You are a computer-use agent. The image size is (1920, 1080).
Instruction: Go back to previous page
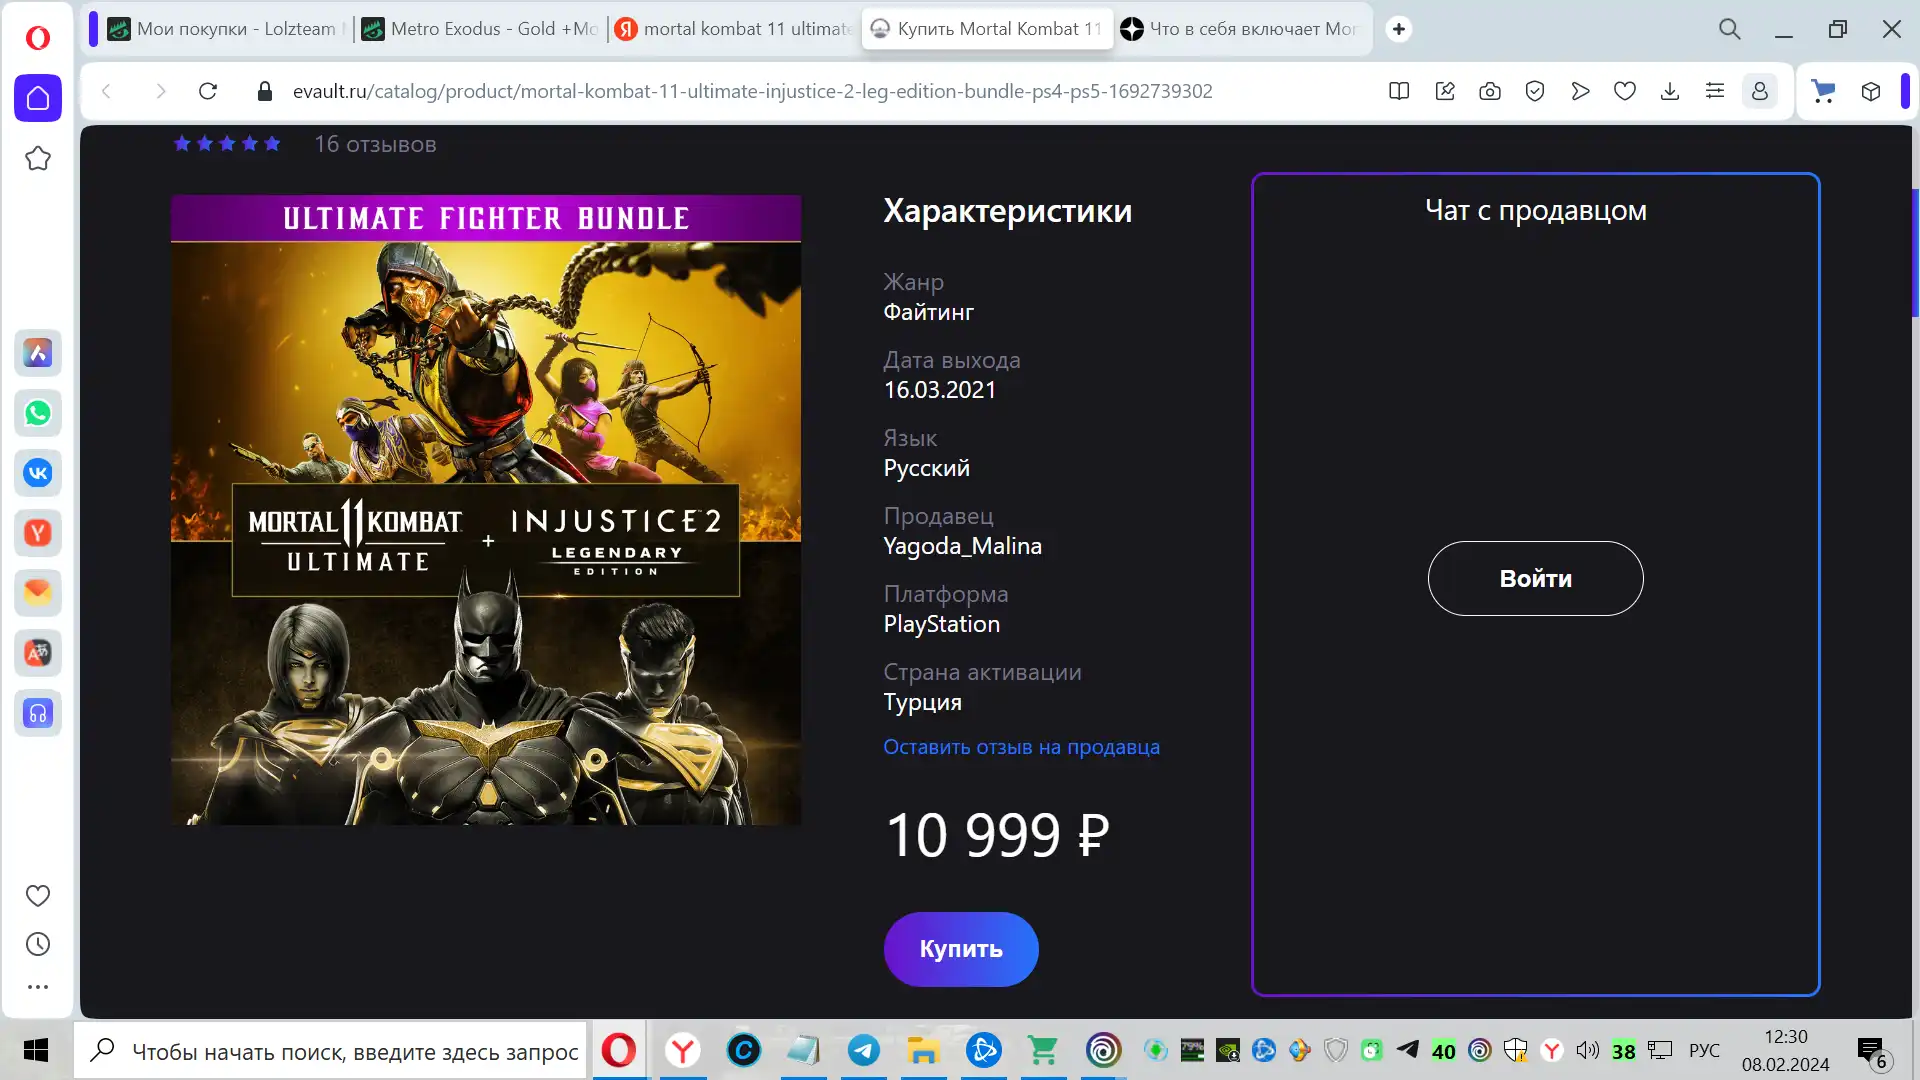(x=106, y=91)
